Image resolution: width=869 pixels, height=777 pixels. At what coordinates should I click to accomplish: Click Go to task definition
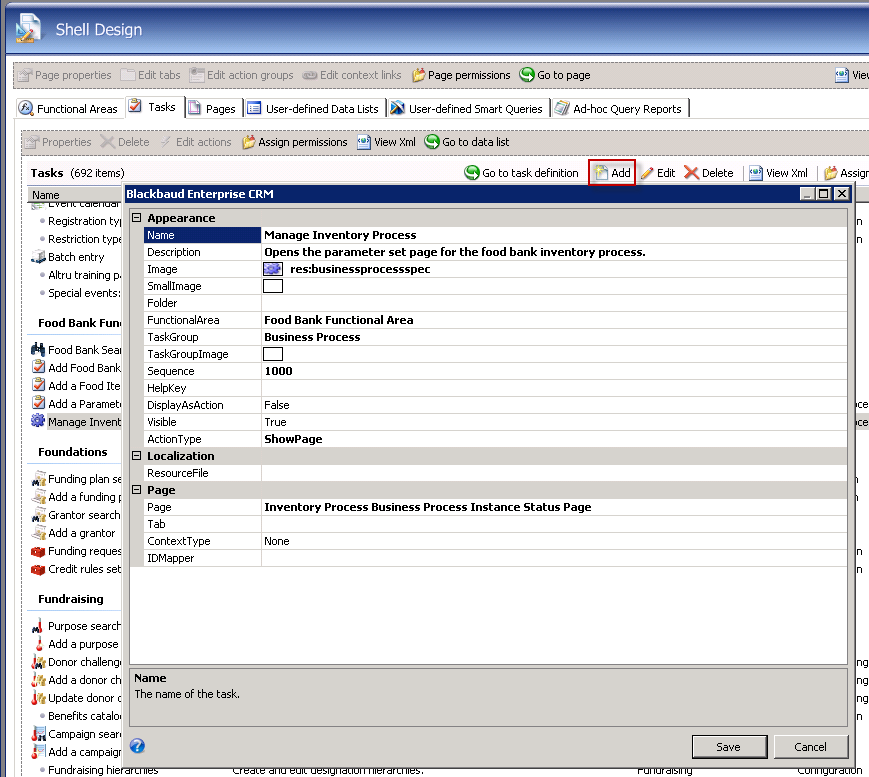pos(522,173)
